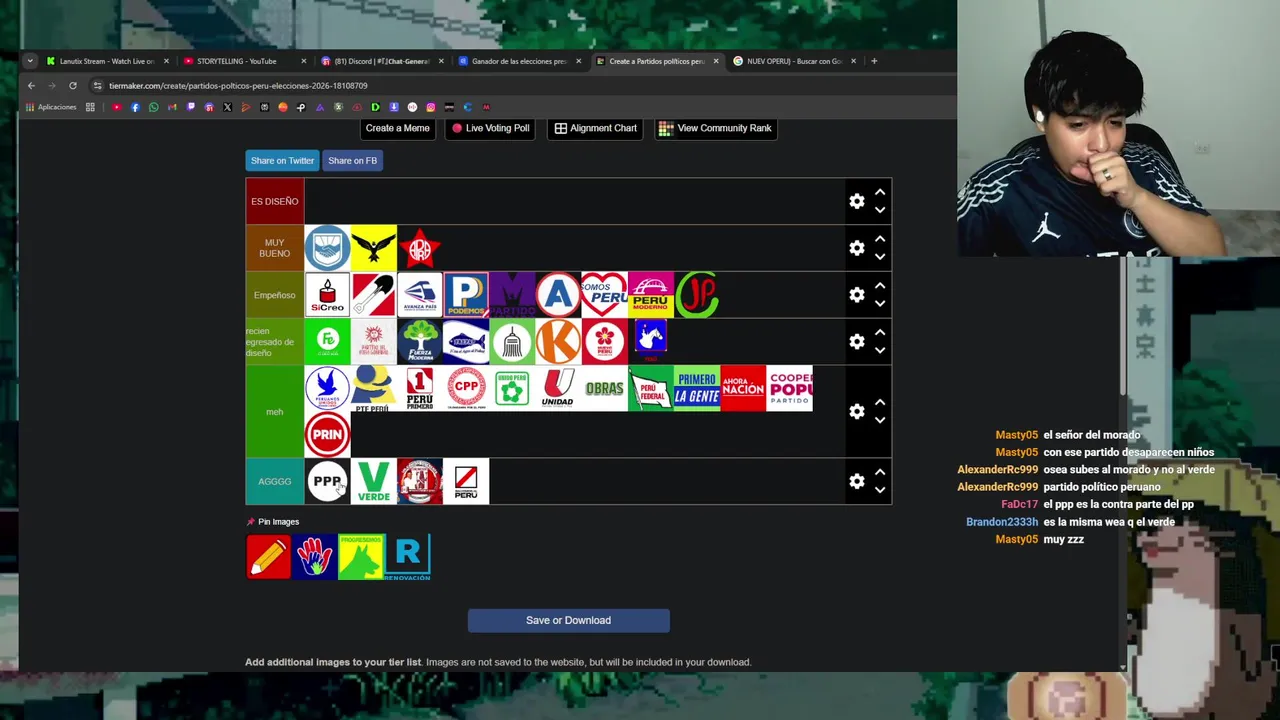Move MUY BUENO tier down with arrow

coord(880,257)
